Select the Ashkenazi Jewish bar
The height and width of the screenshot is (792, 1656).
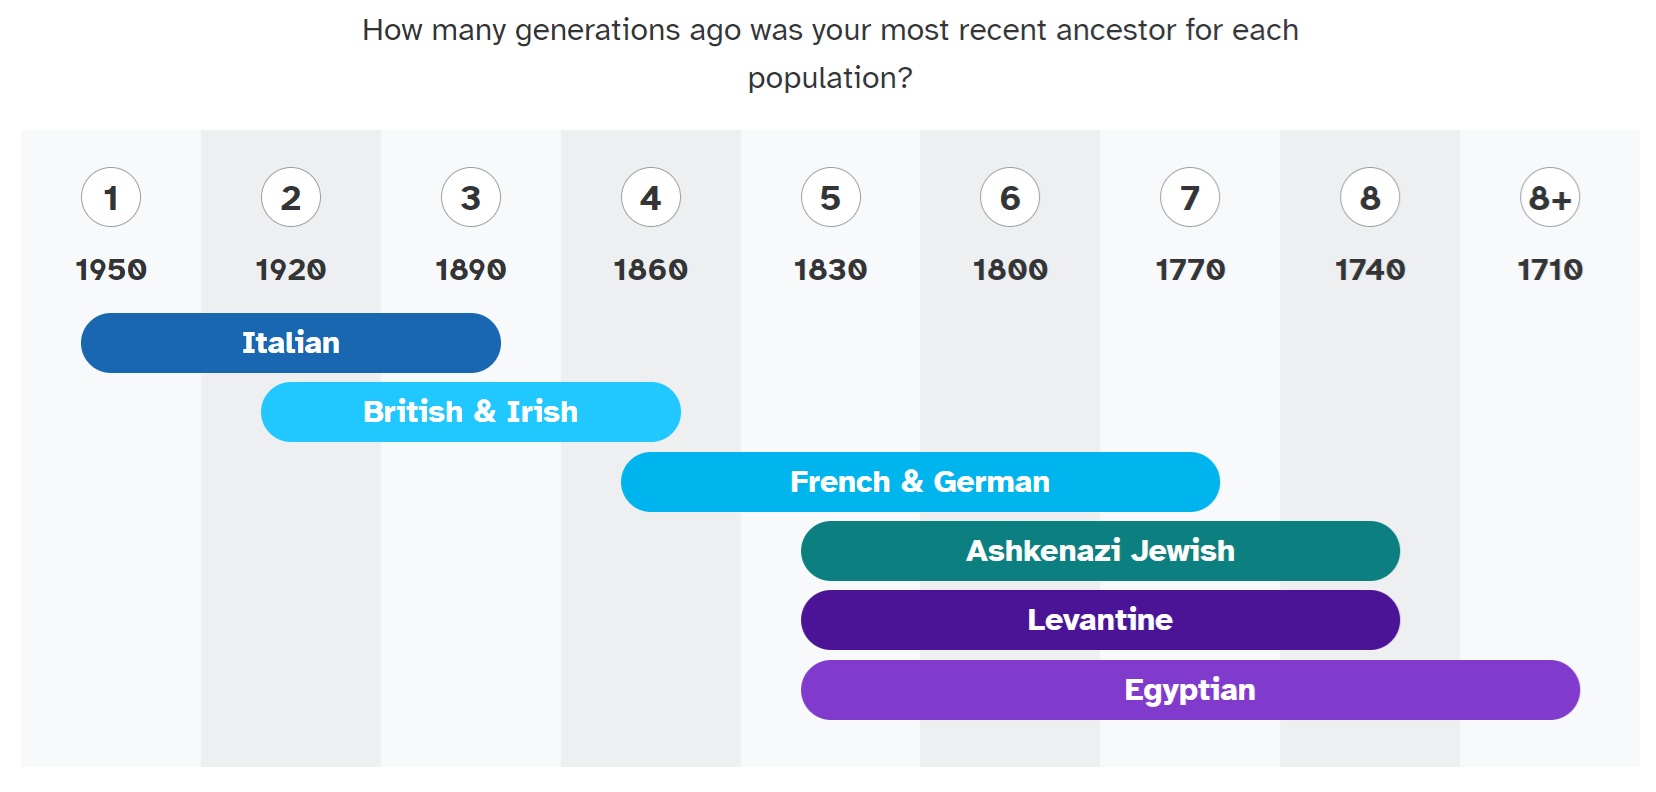(x=1100, y=551)
